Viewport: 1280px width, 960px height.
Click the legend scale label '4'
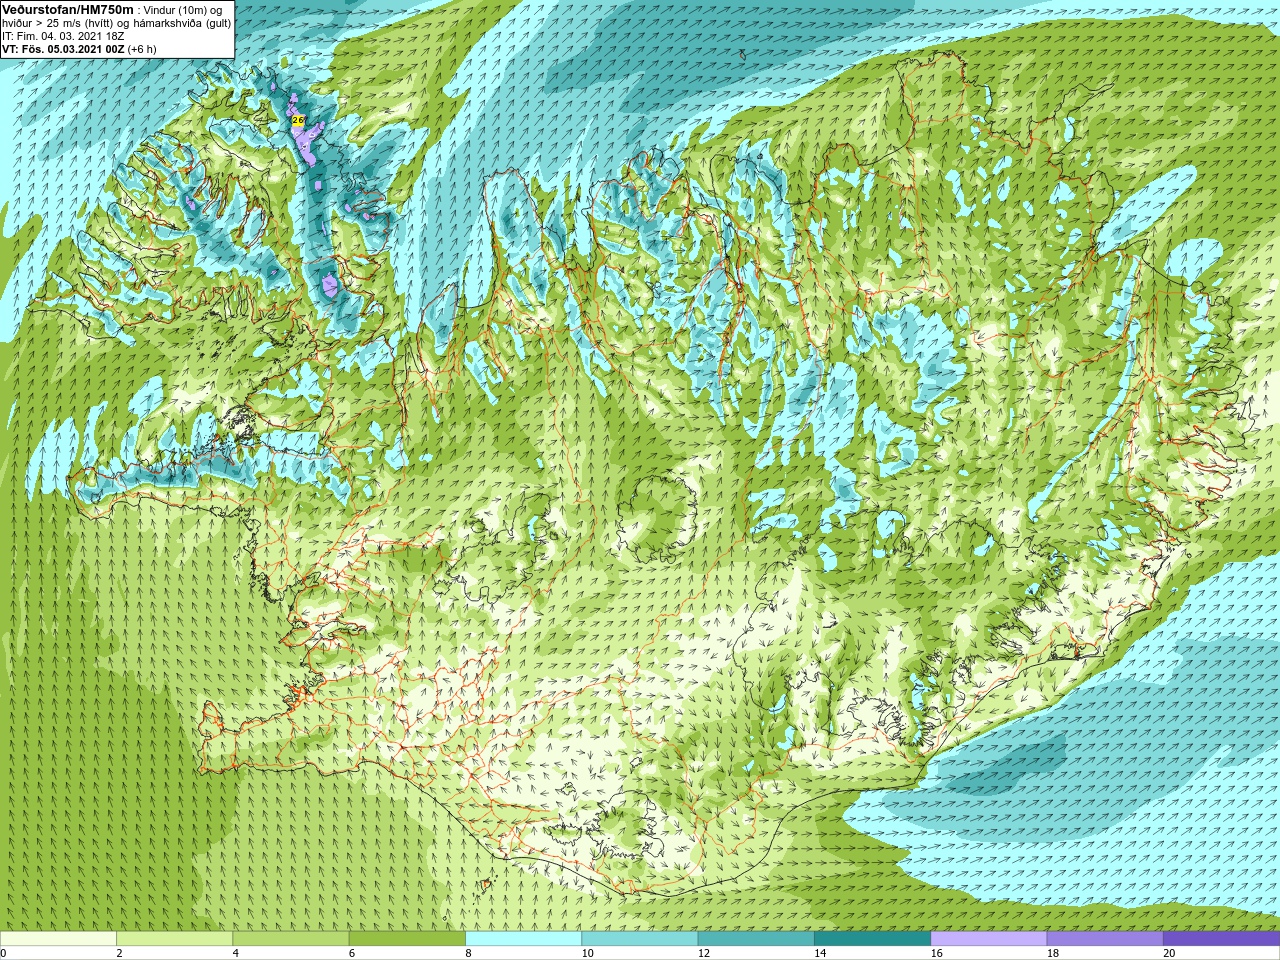[238, 953]
